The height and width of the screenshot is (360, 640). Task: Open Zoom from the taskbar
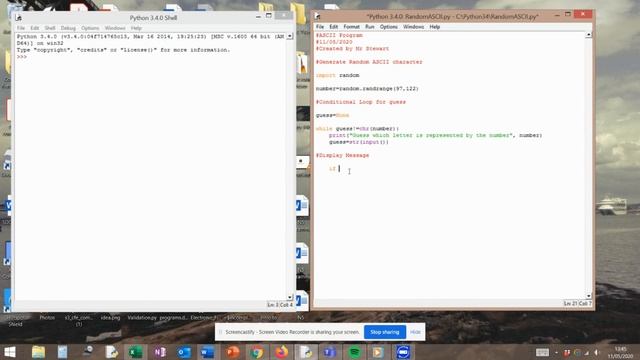tap(403, 352)
